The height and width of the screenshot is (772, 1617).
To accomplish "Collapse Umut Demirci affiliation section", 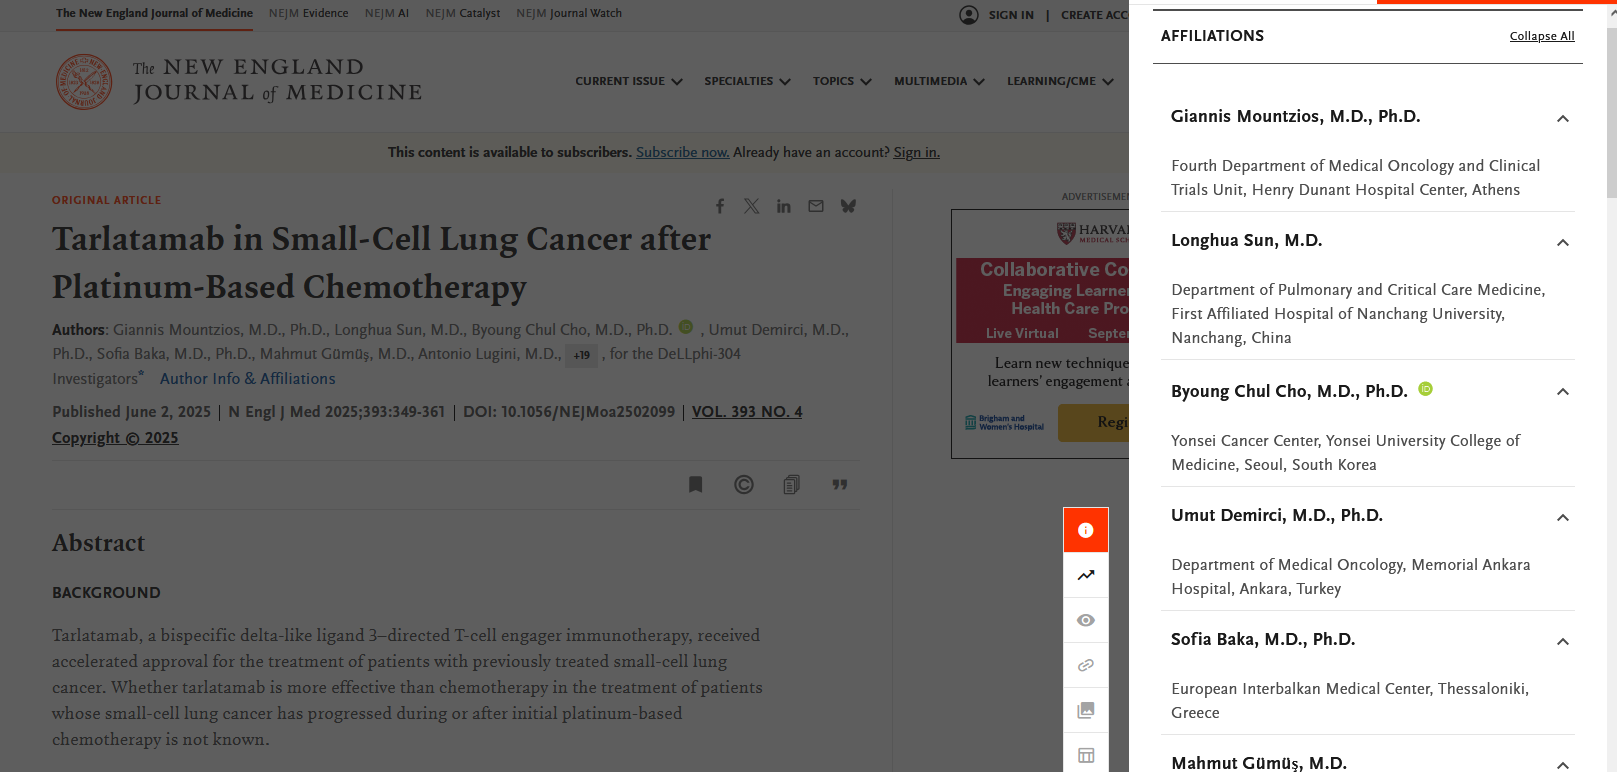I will tap(1562, 518).
